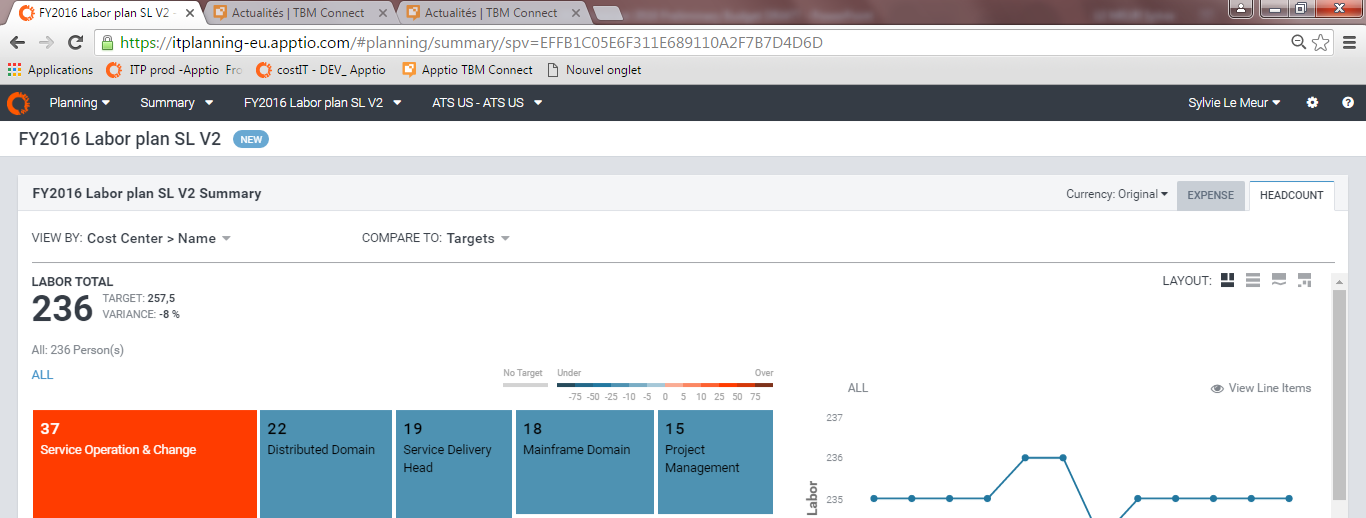Change Compare To Targets dropdown
This screenshot has width=1366, height=518.
478,238
